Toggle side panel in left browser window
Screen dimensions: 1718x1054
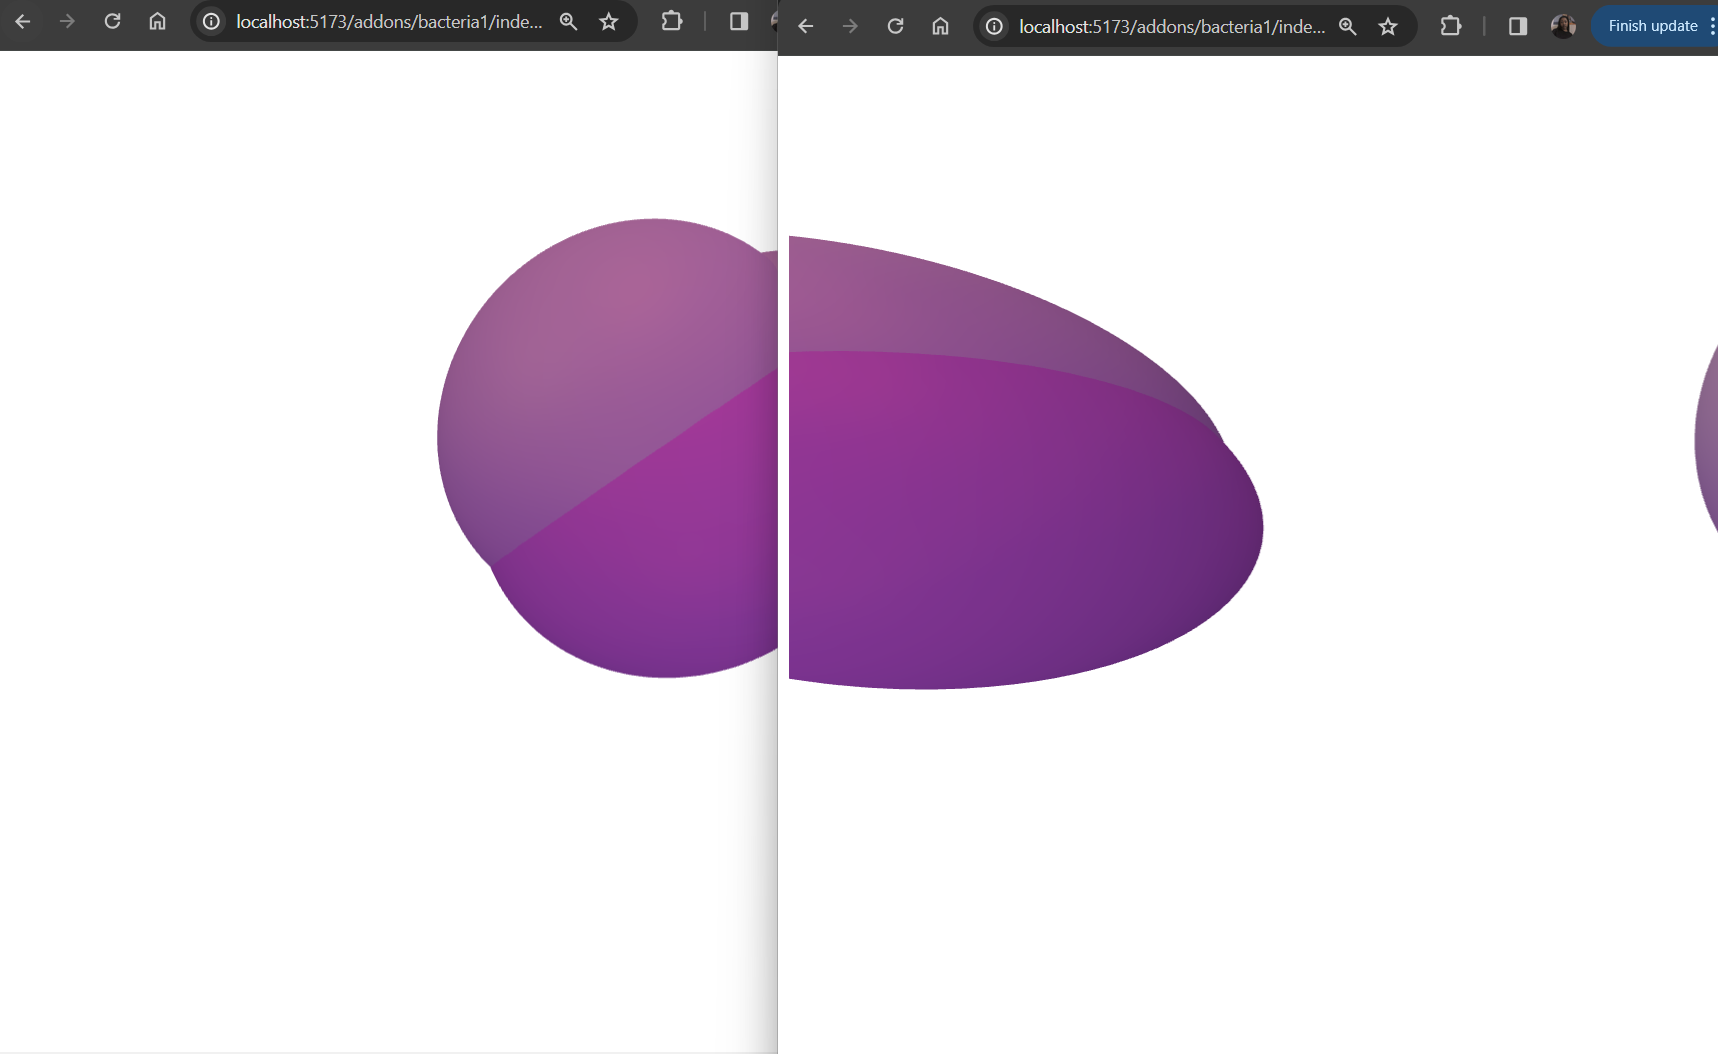point(739,21)
